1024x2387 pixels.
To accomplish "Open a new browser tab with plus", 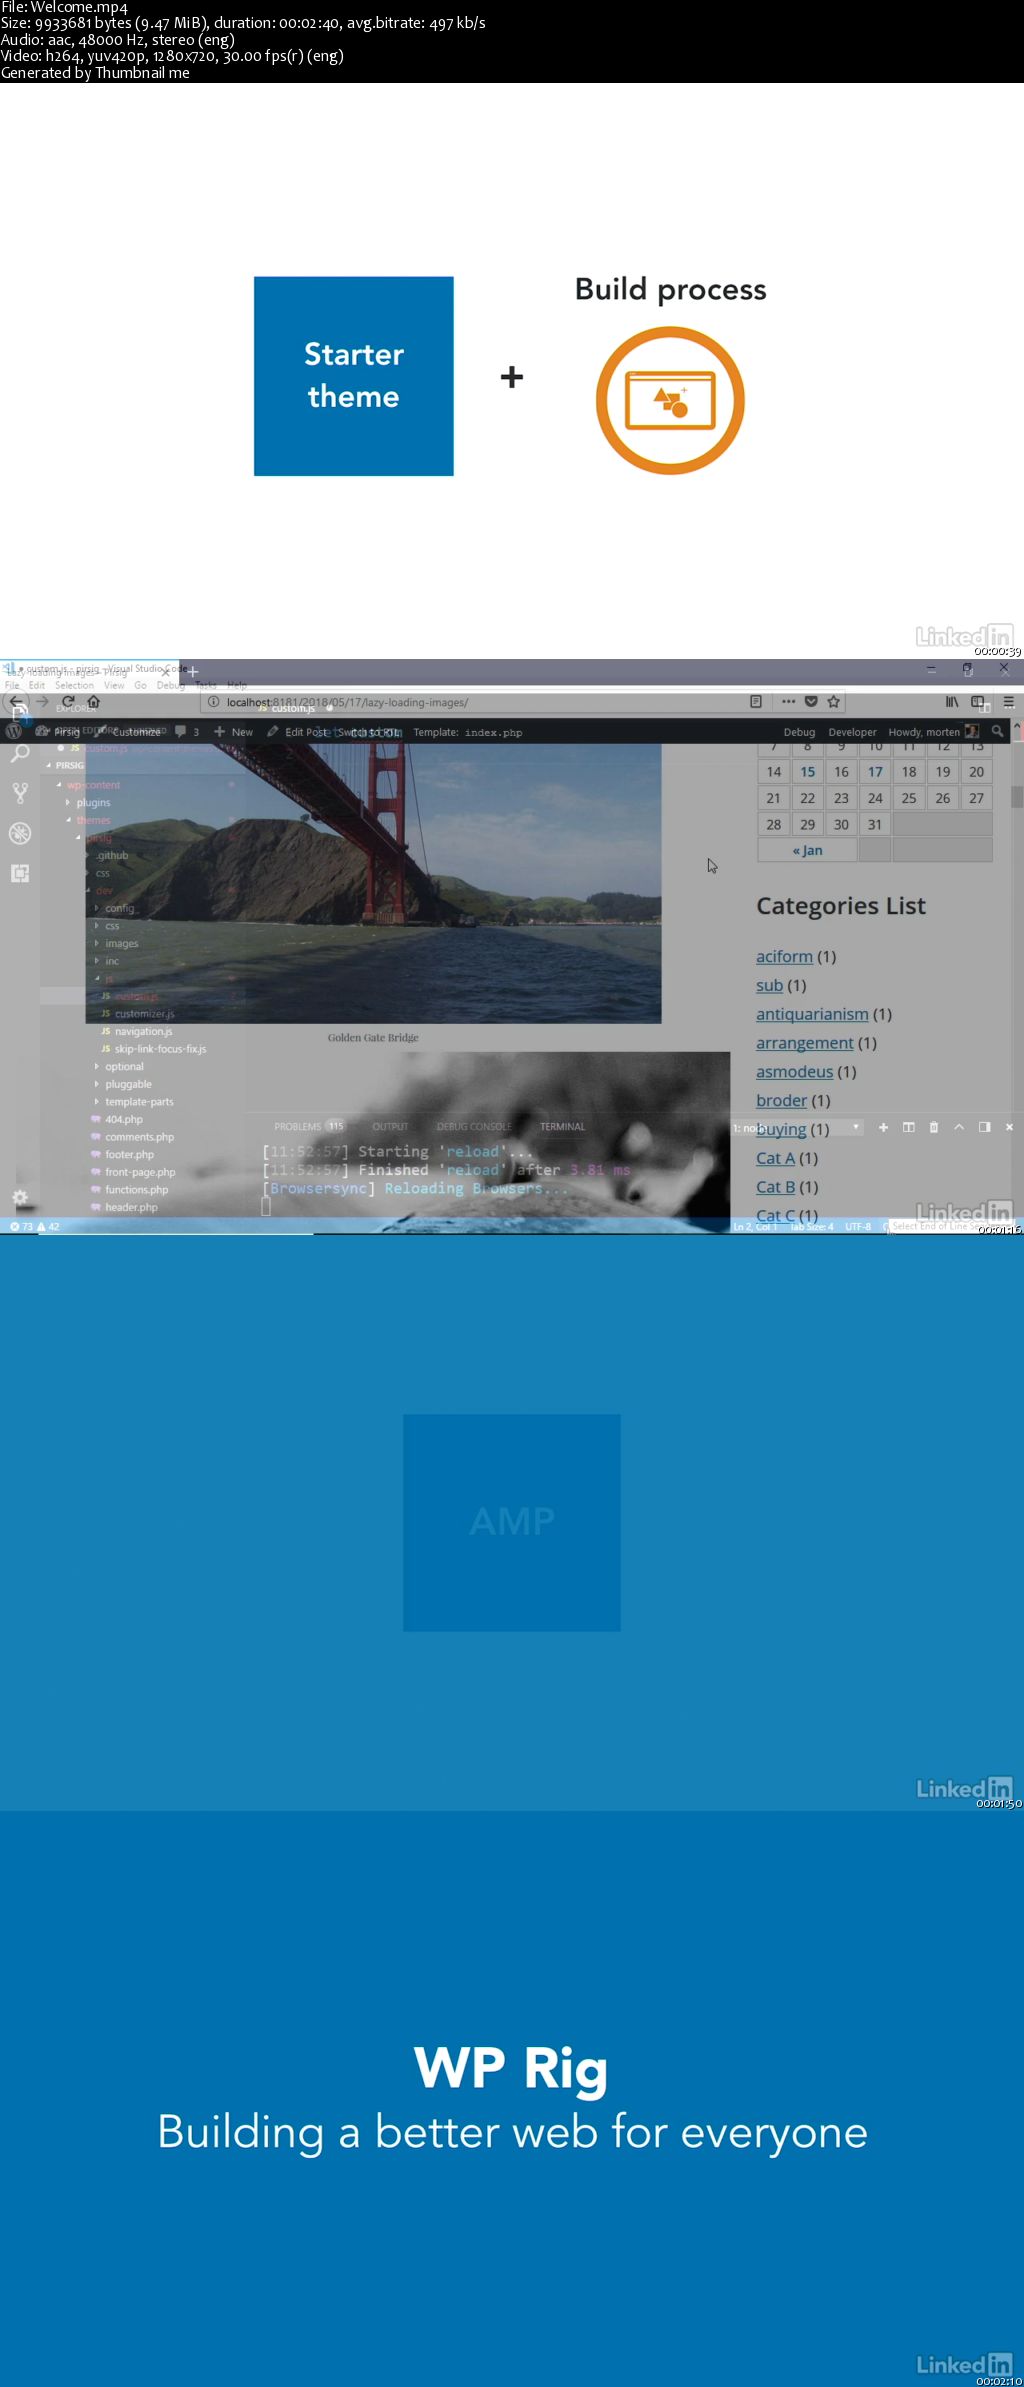I will [193, 671].
